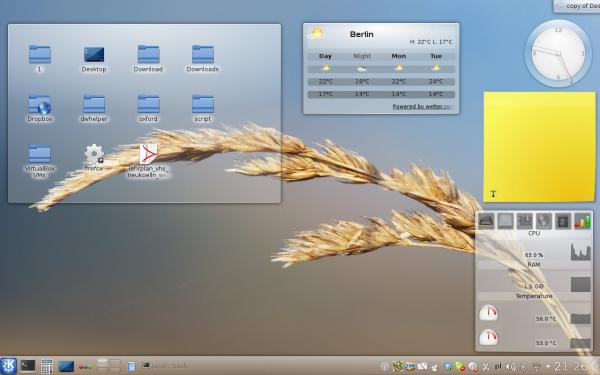Open Klipper scissors tray icon
Screen dimensions: 600x375
coord(486,367)
